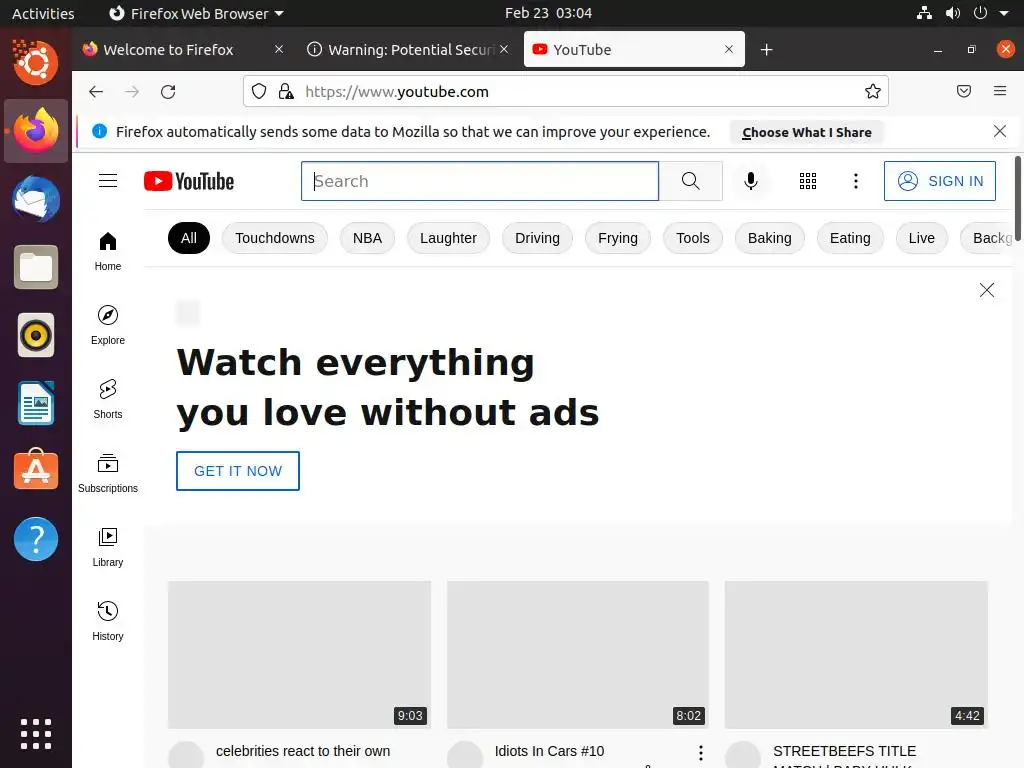Image resolution: width=1024 pixels, height=768 pixels.
Task: Click the YouTube logo
Action: click(189, 181)
